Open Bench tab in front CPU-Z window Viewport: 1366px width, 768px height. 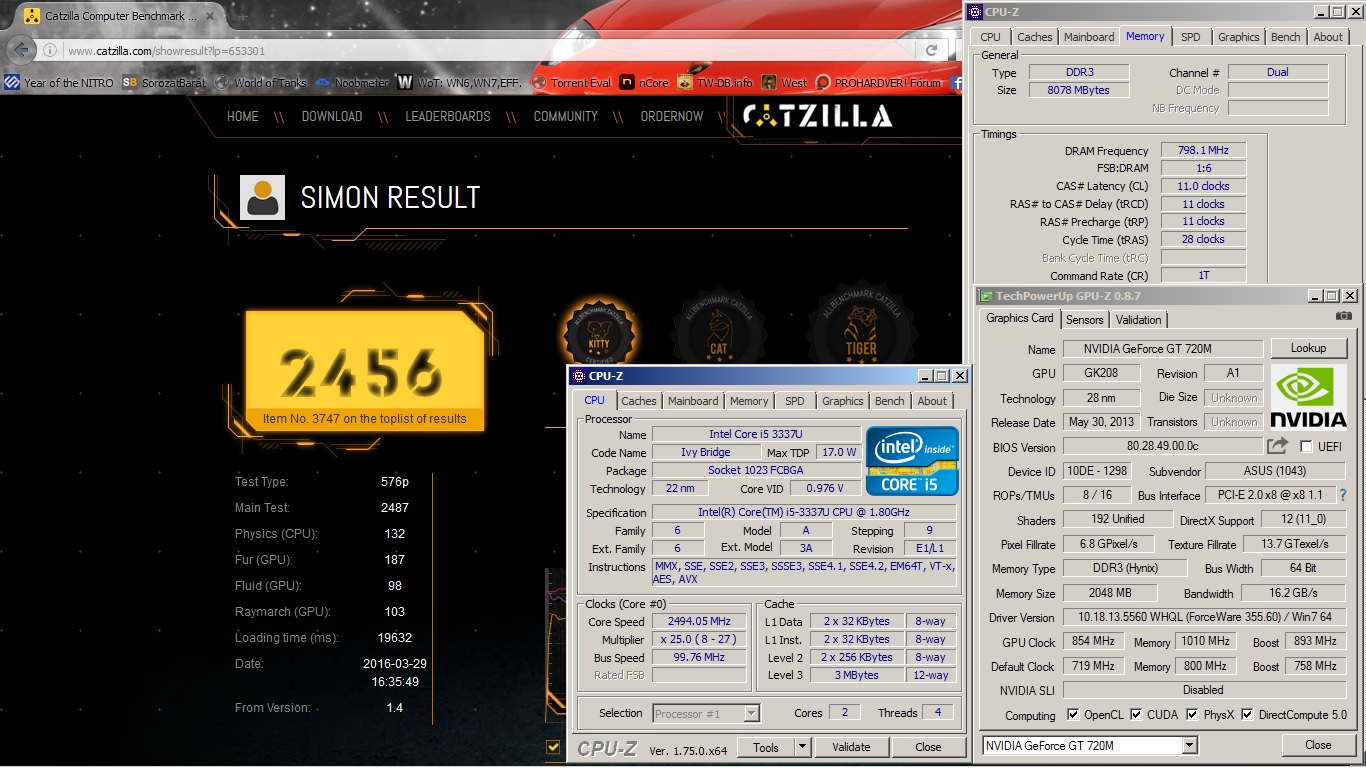pyautogui.click(x=889, y=401)
